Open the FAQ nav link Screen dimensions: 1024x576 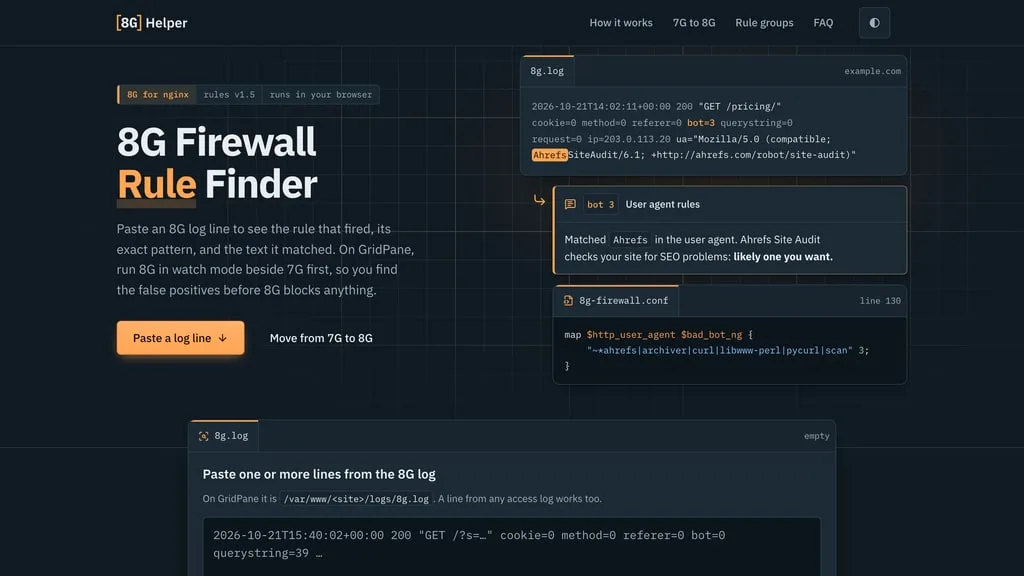pyautogui.click(x=823, y=23)
